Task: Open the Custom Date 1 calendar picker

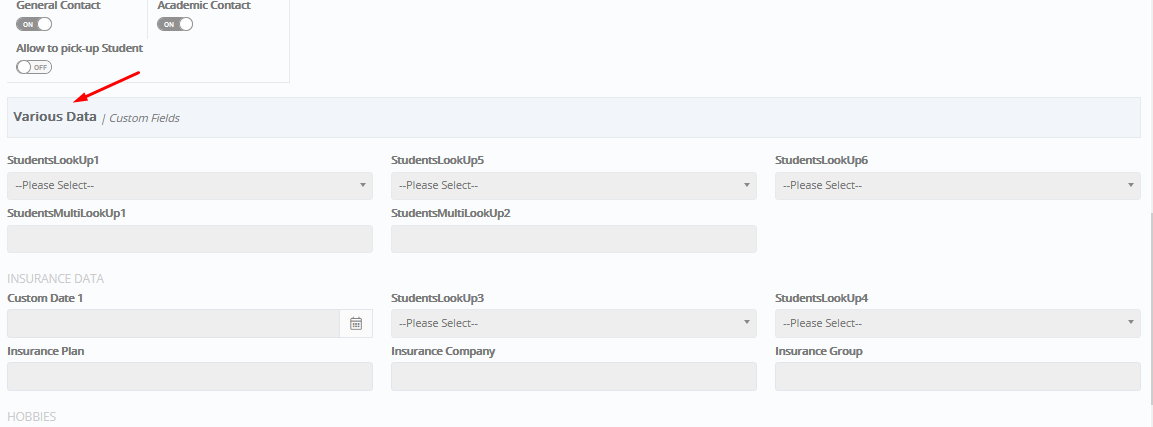Action: [x=356, y=323]
